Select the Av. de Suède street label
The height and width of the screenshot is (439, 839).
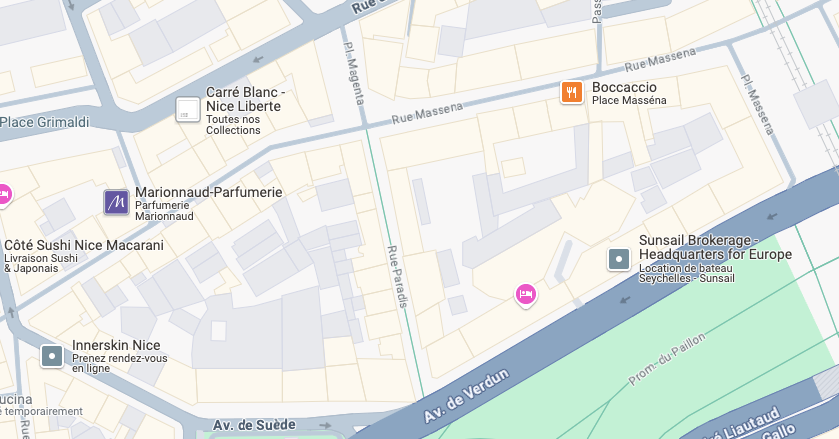[x=254, y=426]
